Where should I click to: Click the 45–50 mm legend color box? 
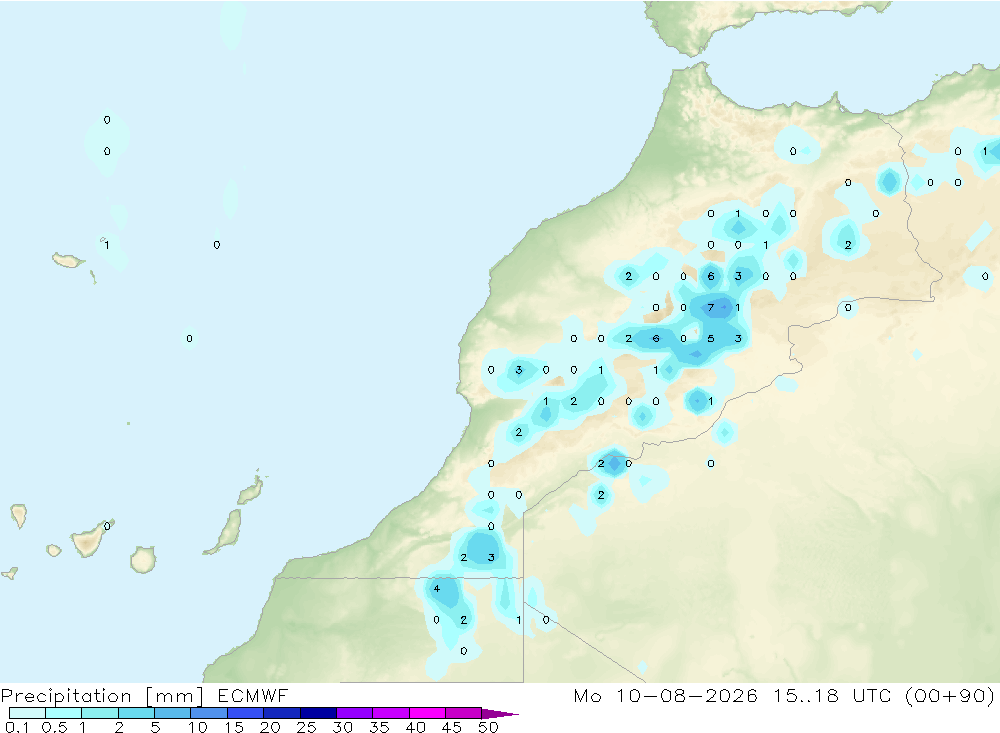[464, 713]
